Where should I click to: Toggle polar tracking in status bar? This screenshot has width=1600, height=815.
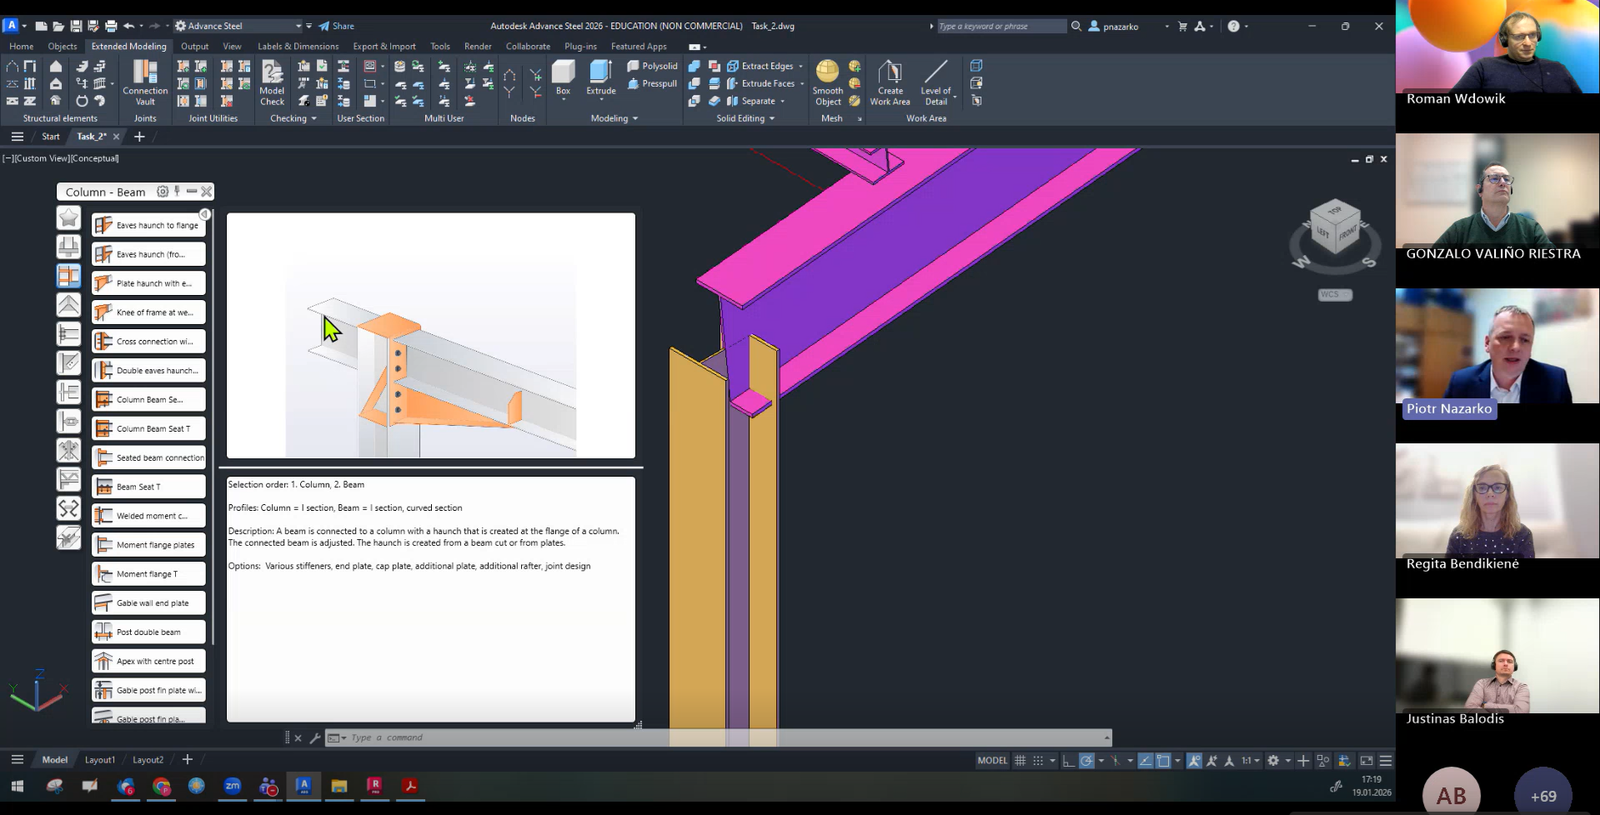(1087, 761)
